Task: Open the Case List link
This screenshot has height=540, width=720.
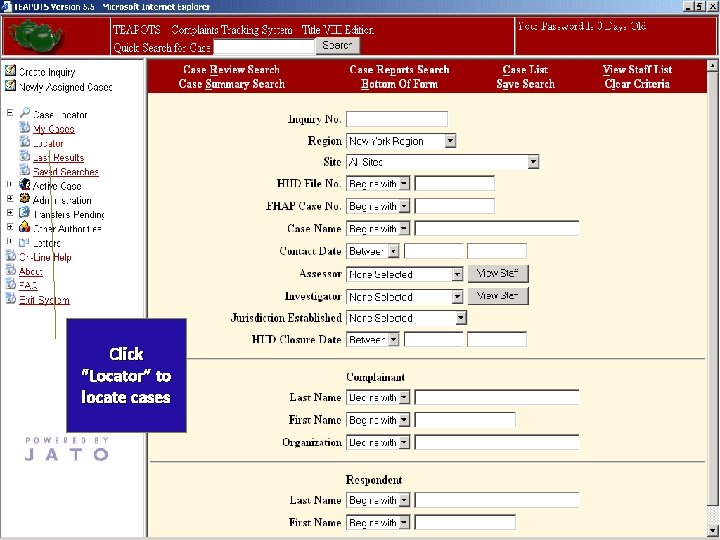Action: (525, 70)
